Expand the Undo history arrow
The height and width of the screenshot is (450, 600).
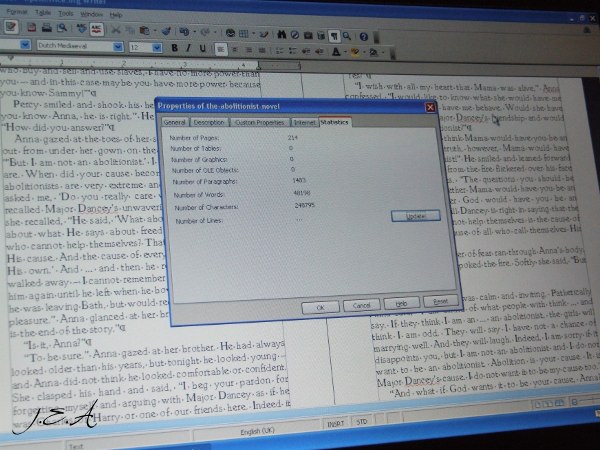[x=195, y=32]
